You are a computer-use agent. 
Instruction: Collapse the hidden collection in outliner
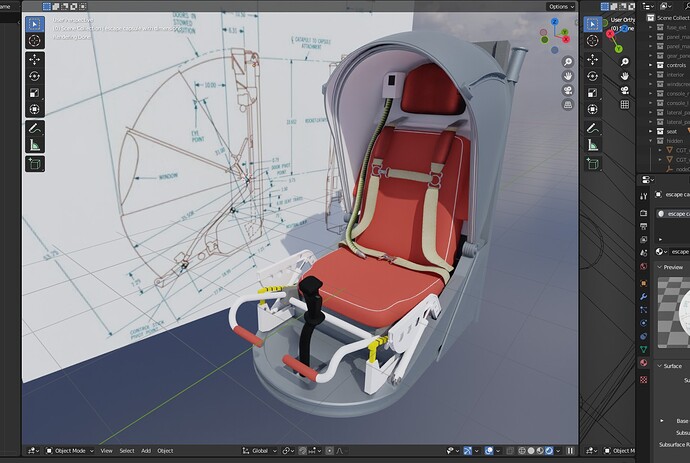pos(651,141)
